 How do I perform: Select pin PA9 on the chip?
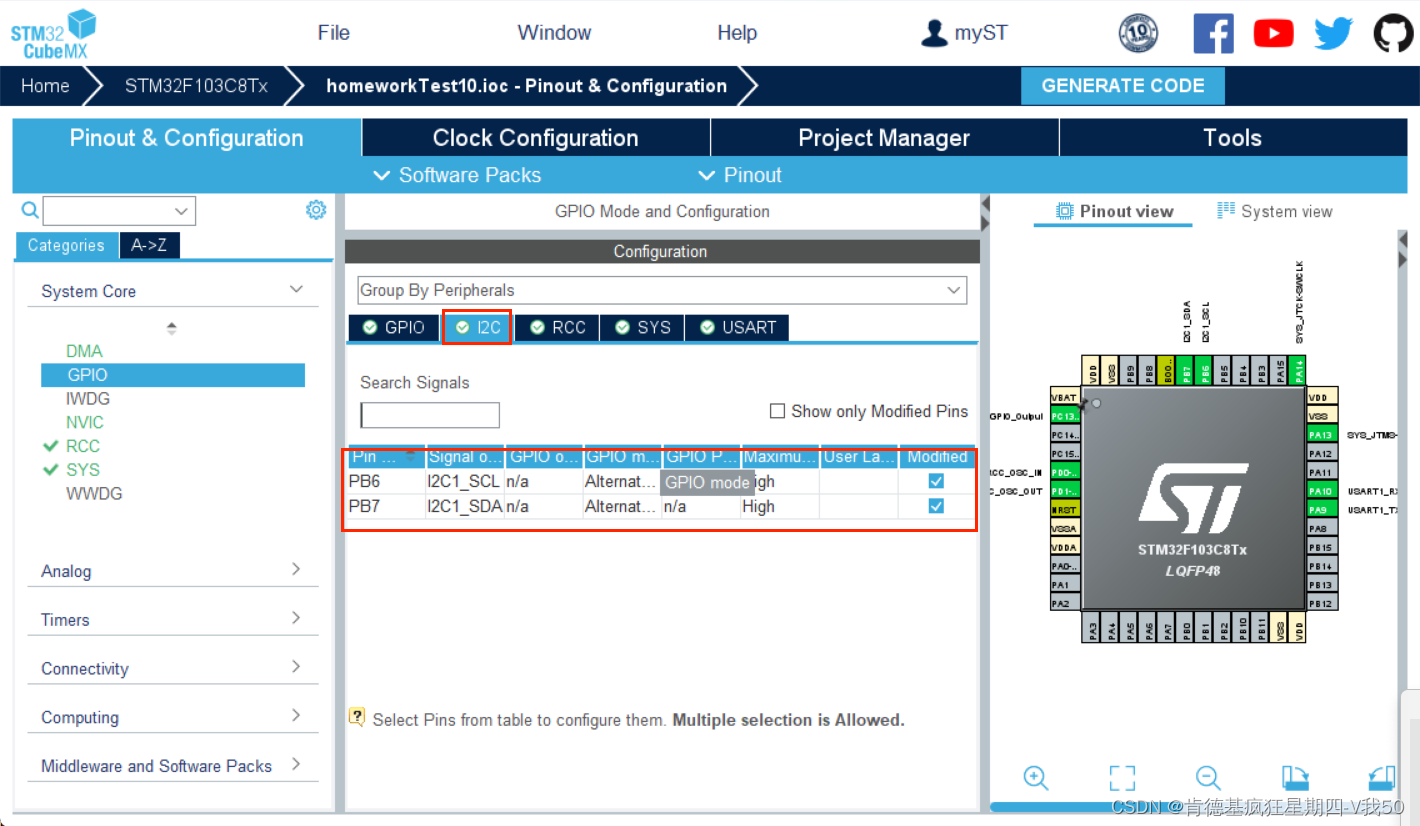(1322, 509)
